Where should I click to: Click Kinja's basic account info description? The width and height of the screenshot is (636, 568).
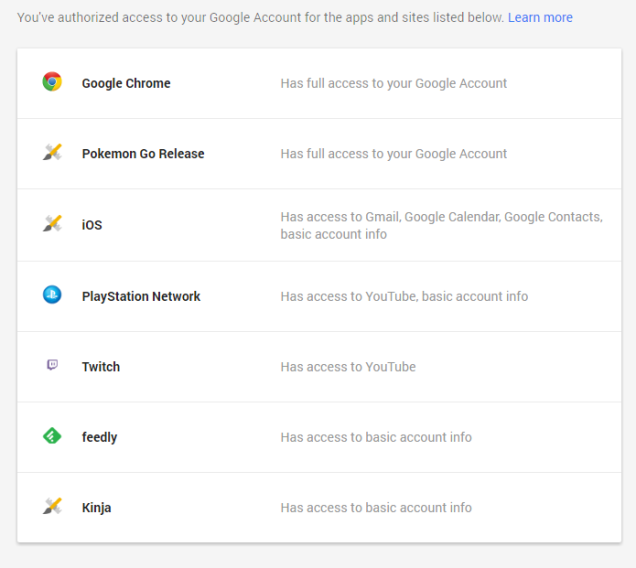[x=376, y=507]
